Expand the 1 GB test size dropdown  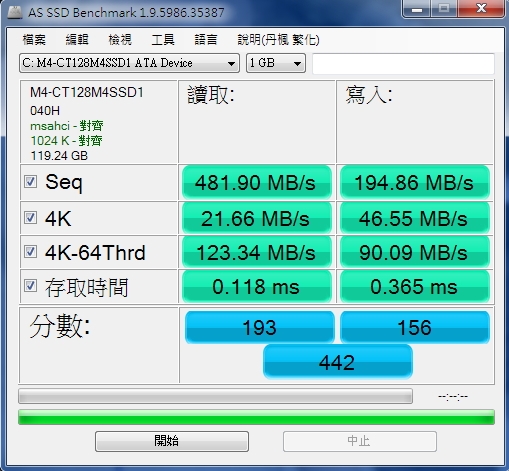coord(276,63)
